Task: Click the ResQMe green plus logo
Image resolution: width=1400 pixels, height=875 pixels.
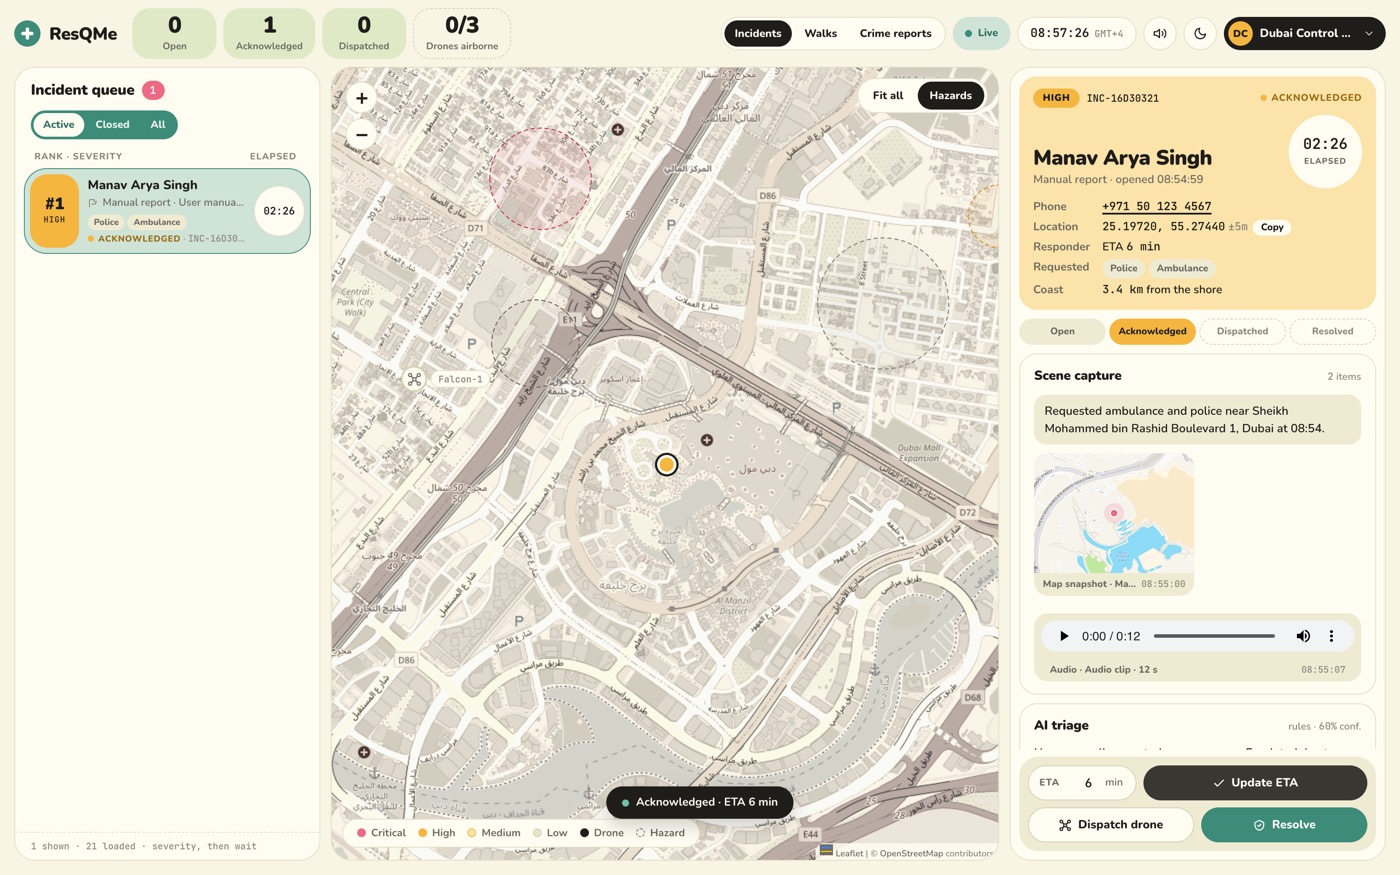Action: [28, 34]
